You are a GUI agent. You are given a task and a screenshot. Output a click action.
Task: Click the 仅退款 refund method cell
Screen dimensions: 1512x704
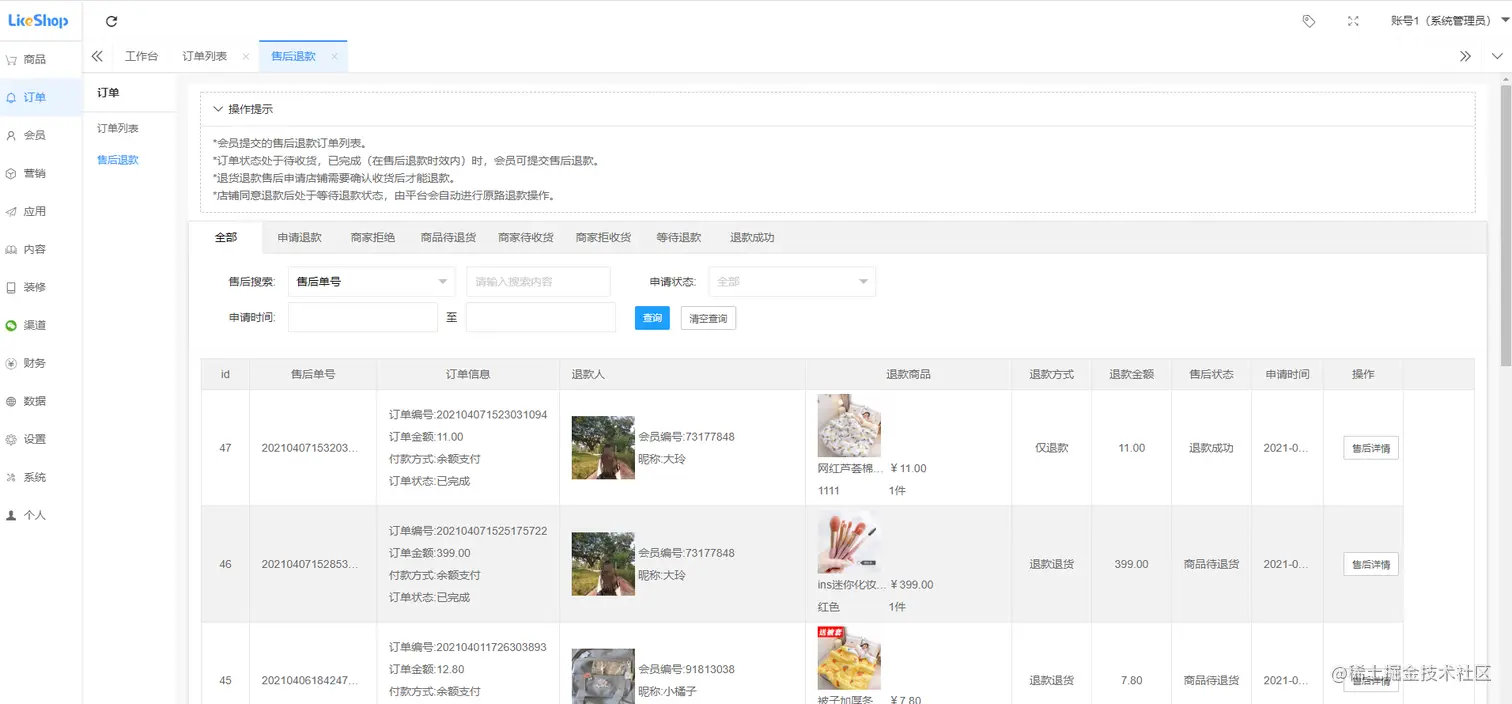(x=1052, y=448)
